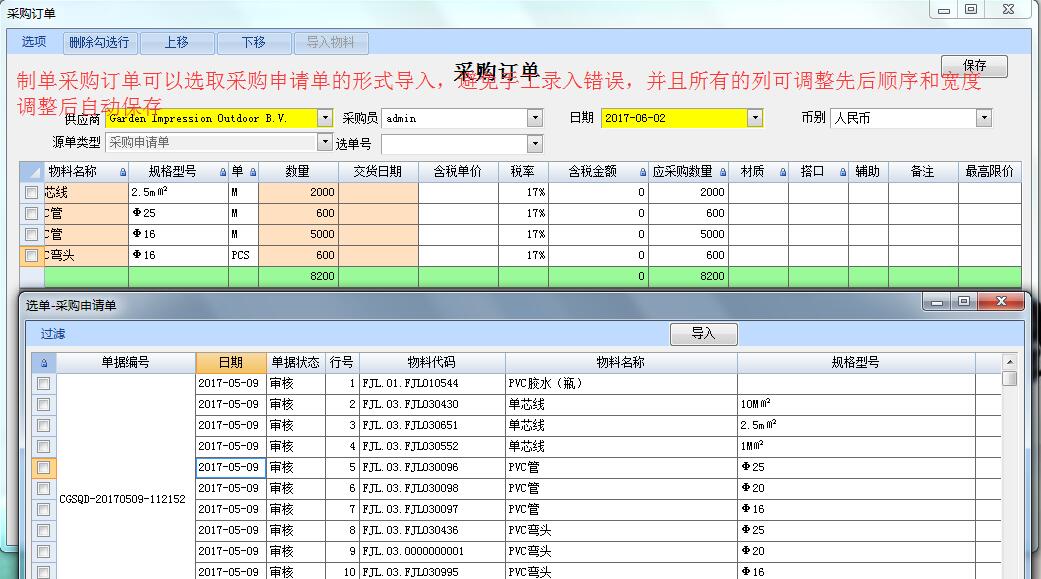1041x579 pixels.
Task: Tick checkbox for 芯线 row in order grid
Action: pyautogui.click(x=31, y=193)
